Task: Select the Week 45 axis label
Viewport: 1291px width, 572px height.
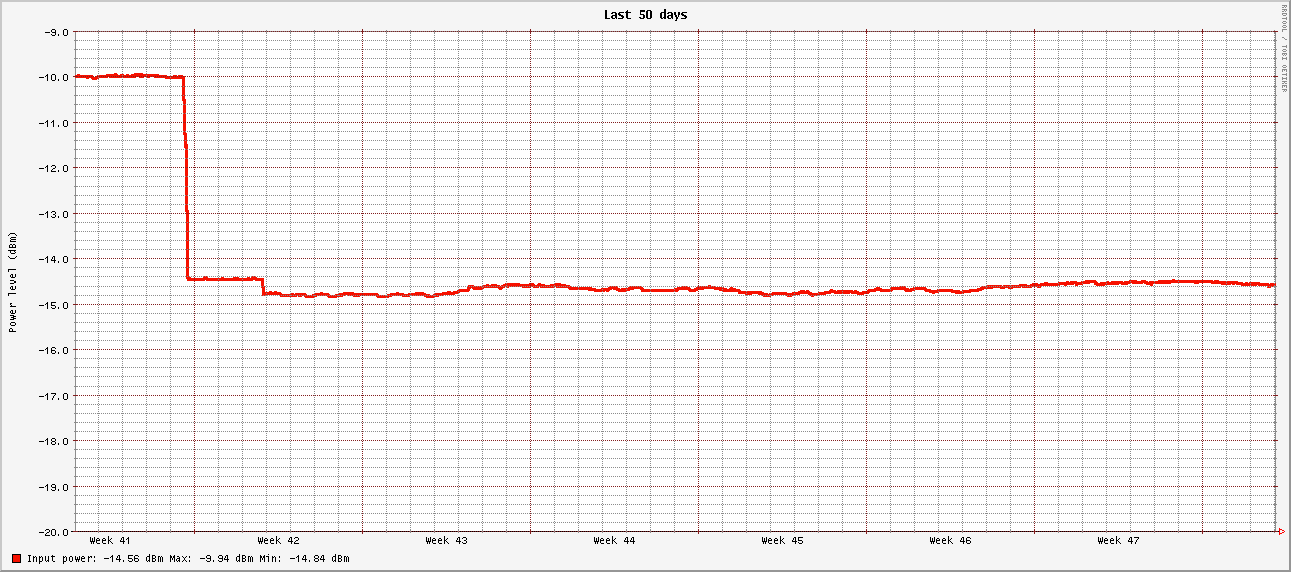Action: coord(781,541)
